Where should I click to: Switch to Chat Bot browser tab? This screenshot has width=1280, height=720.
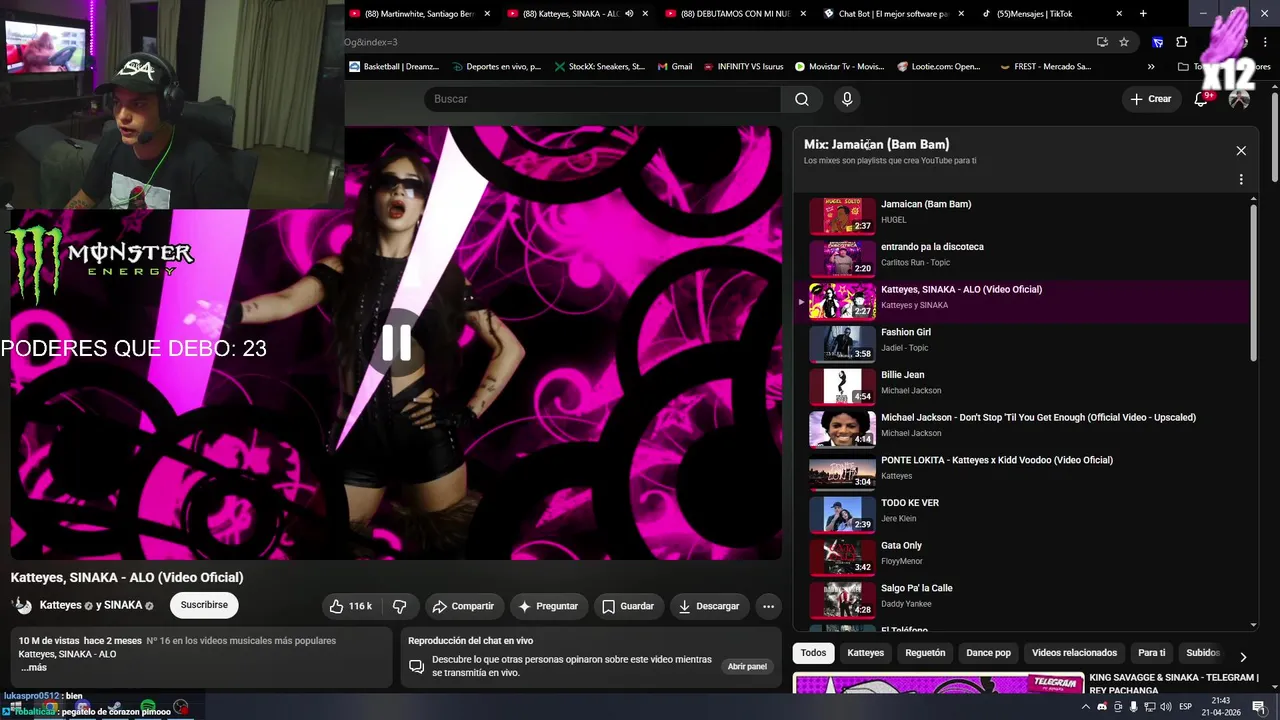[892, 14]
